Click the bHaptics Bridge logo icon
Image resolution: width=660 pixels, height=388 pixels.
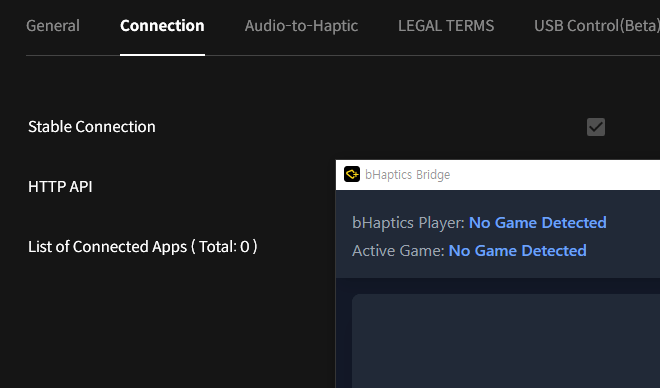(x=352, y=174)
